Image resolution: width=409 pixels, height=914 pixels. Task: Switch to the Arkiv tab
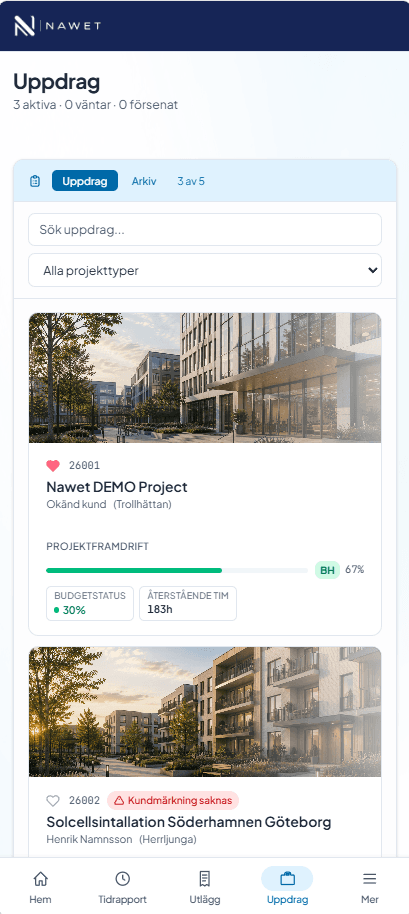144,181
